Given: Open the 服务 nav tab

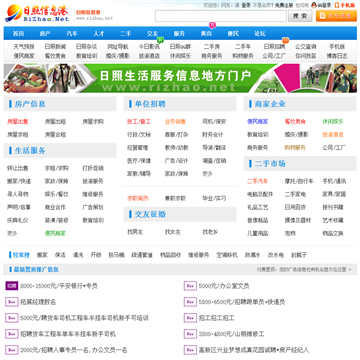Looking at the screenshot, I should (179, 33).
